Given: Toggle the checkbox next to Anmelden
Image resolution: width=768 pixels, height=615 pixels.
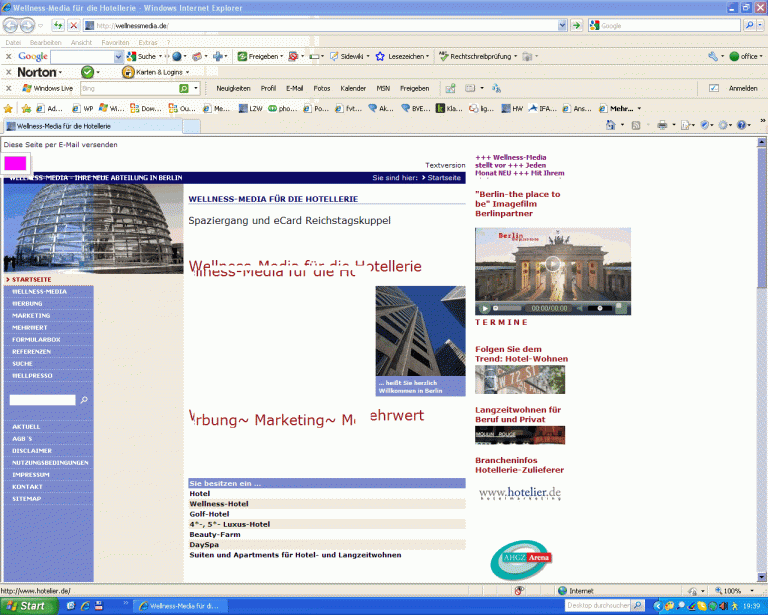Looking at the screenshot, I should [x=713, y=88].
